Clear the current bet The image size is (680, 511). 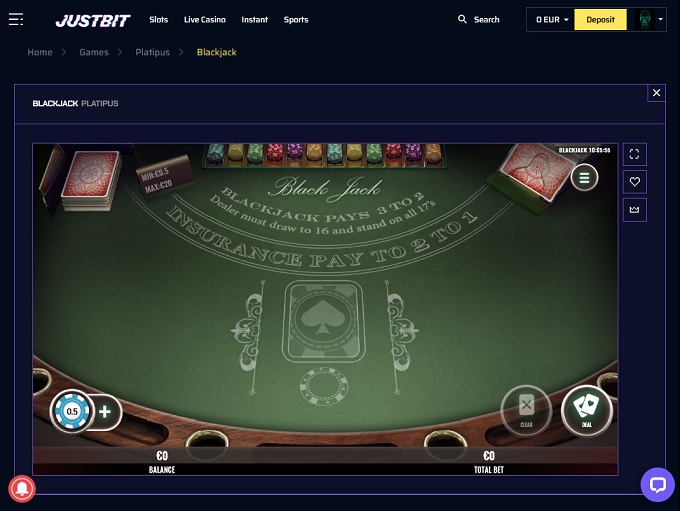click(526, 410)
